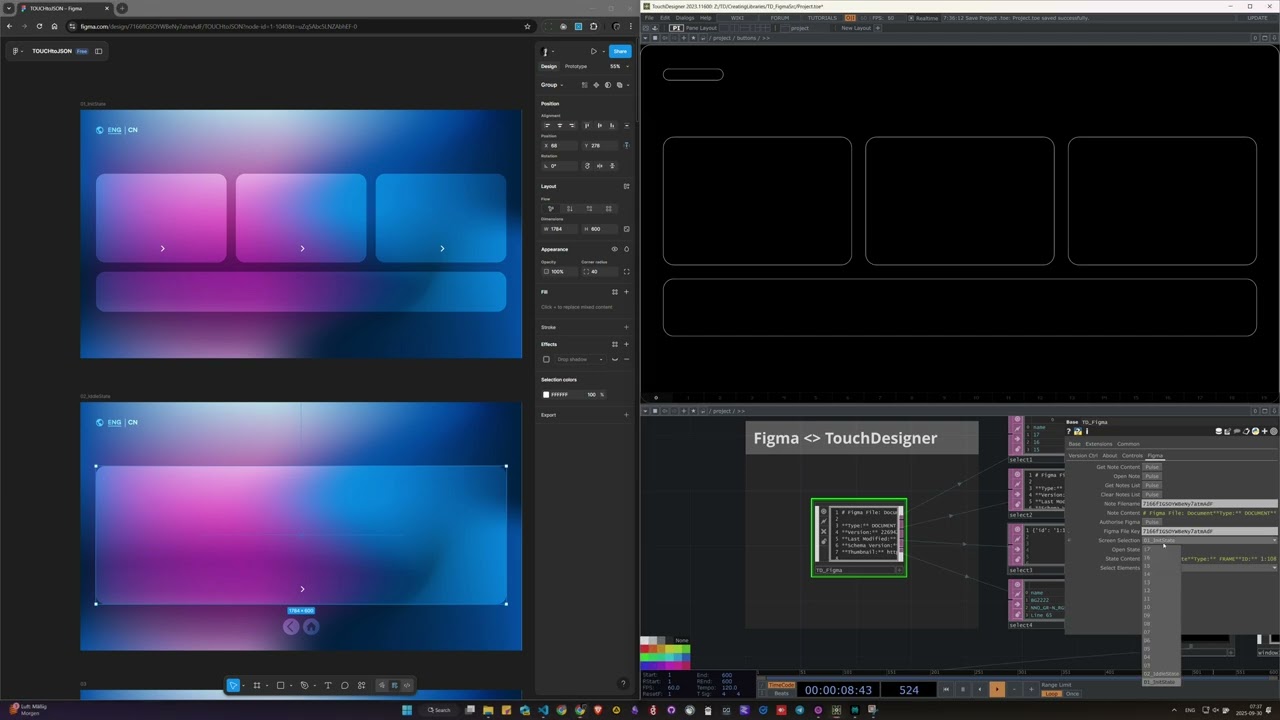Add a new fill with plus icon
This screenshot has width=1280, height=720.
(626, 292)
